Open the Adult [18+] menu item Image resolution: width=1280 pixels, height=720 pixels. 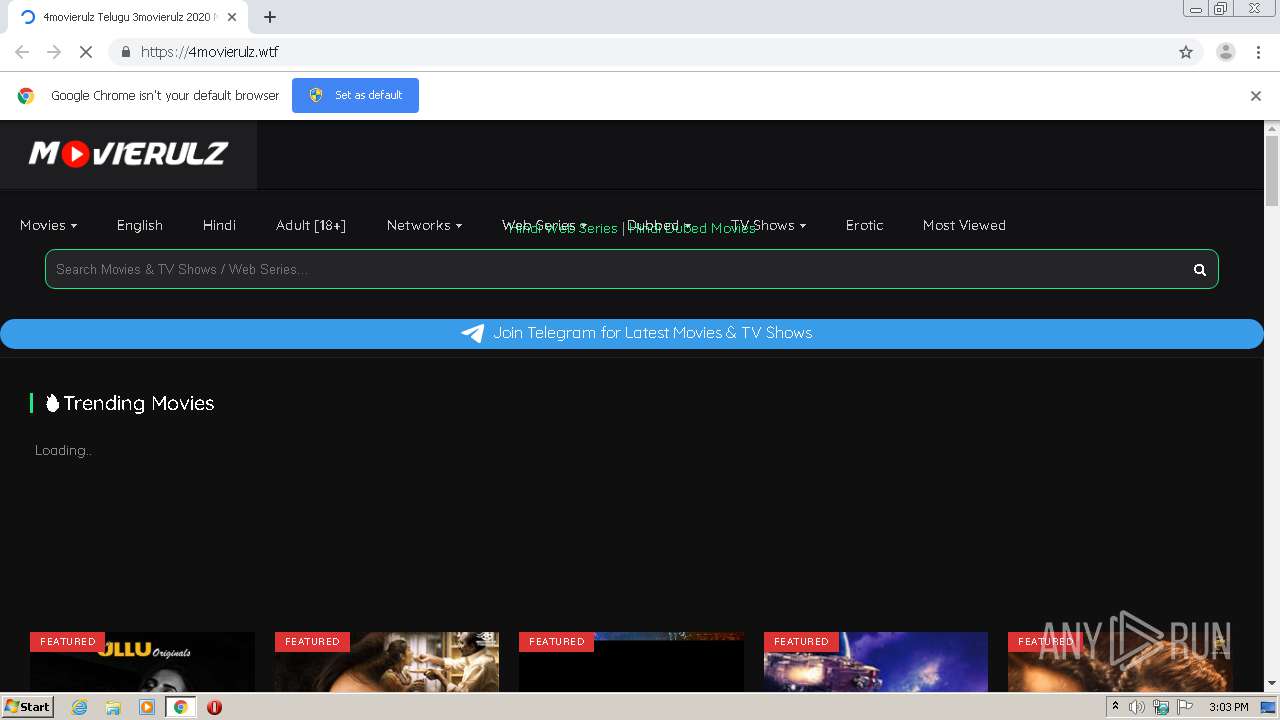pyautogui.click(x=311, y=225)
